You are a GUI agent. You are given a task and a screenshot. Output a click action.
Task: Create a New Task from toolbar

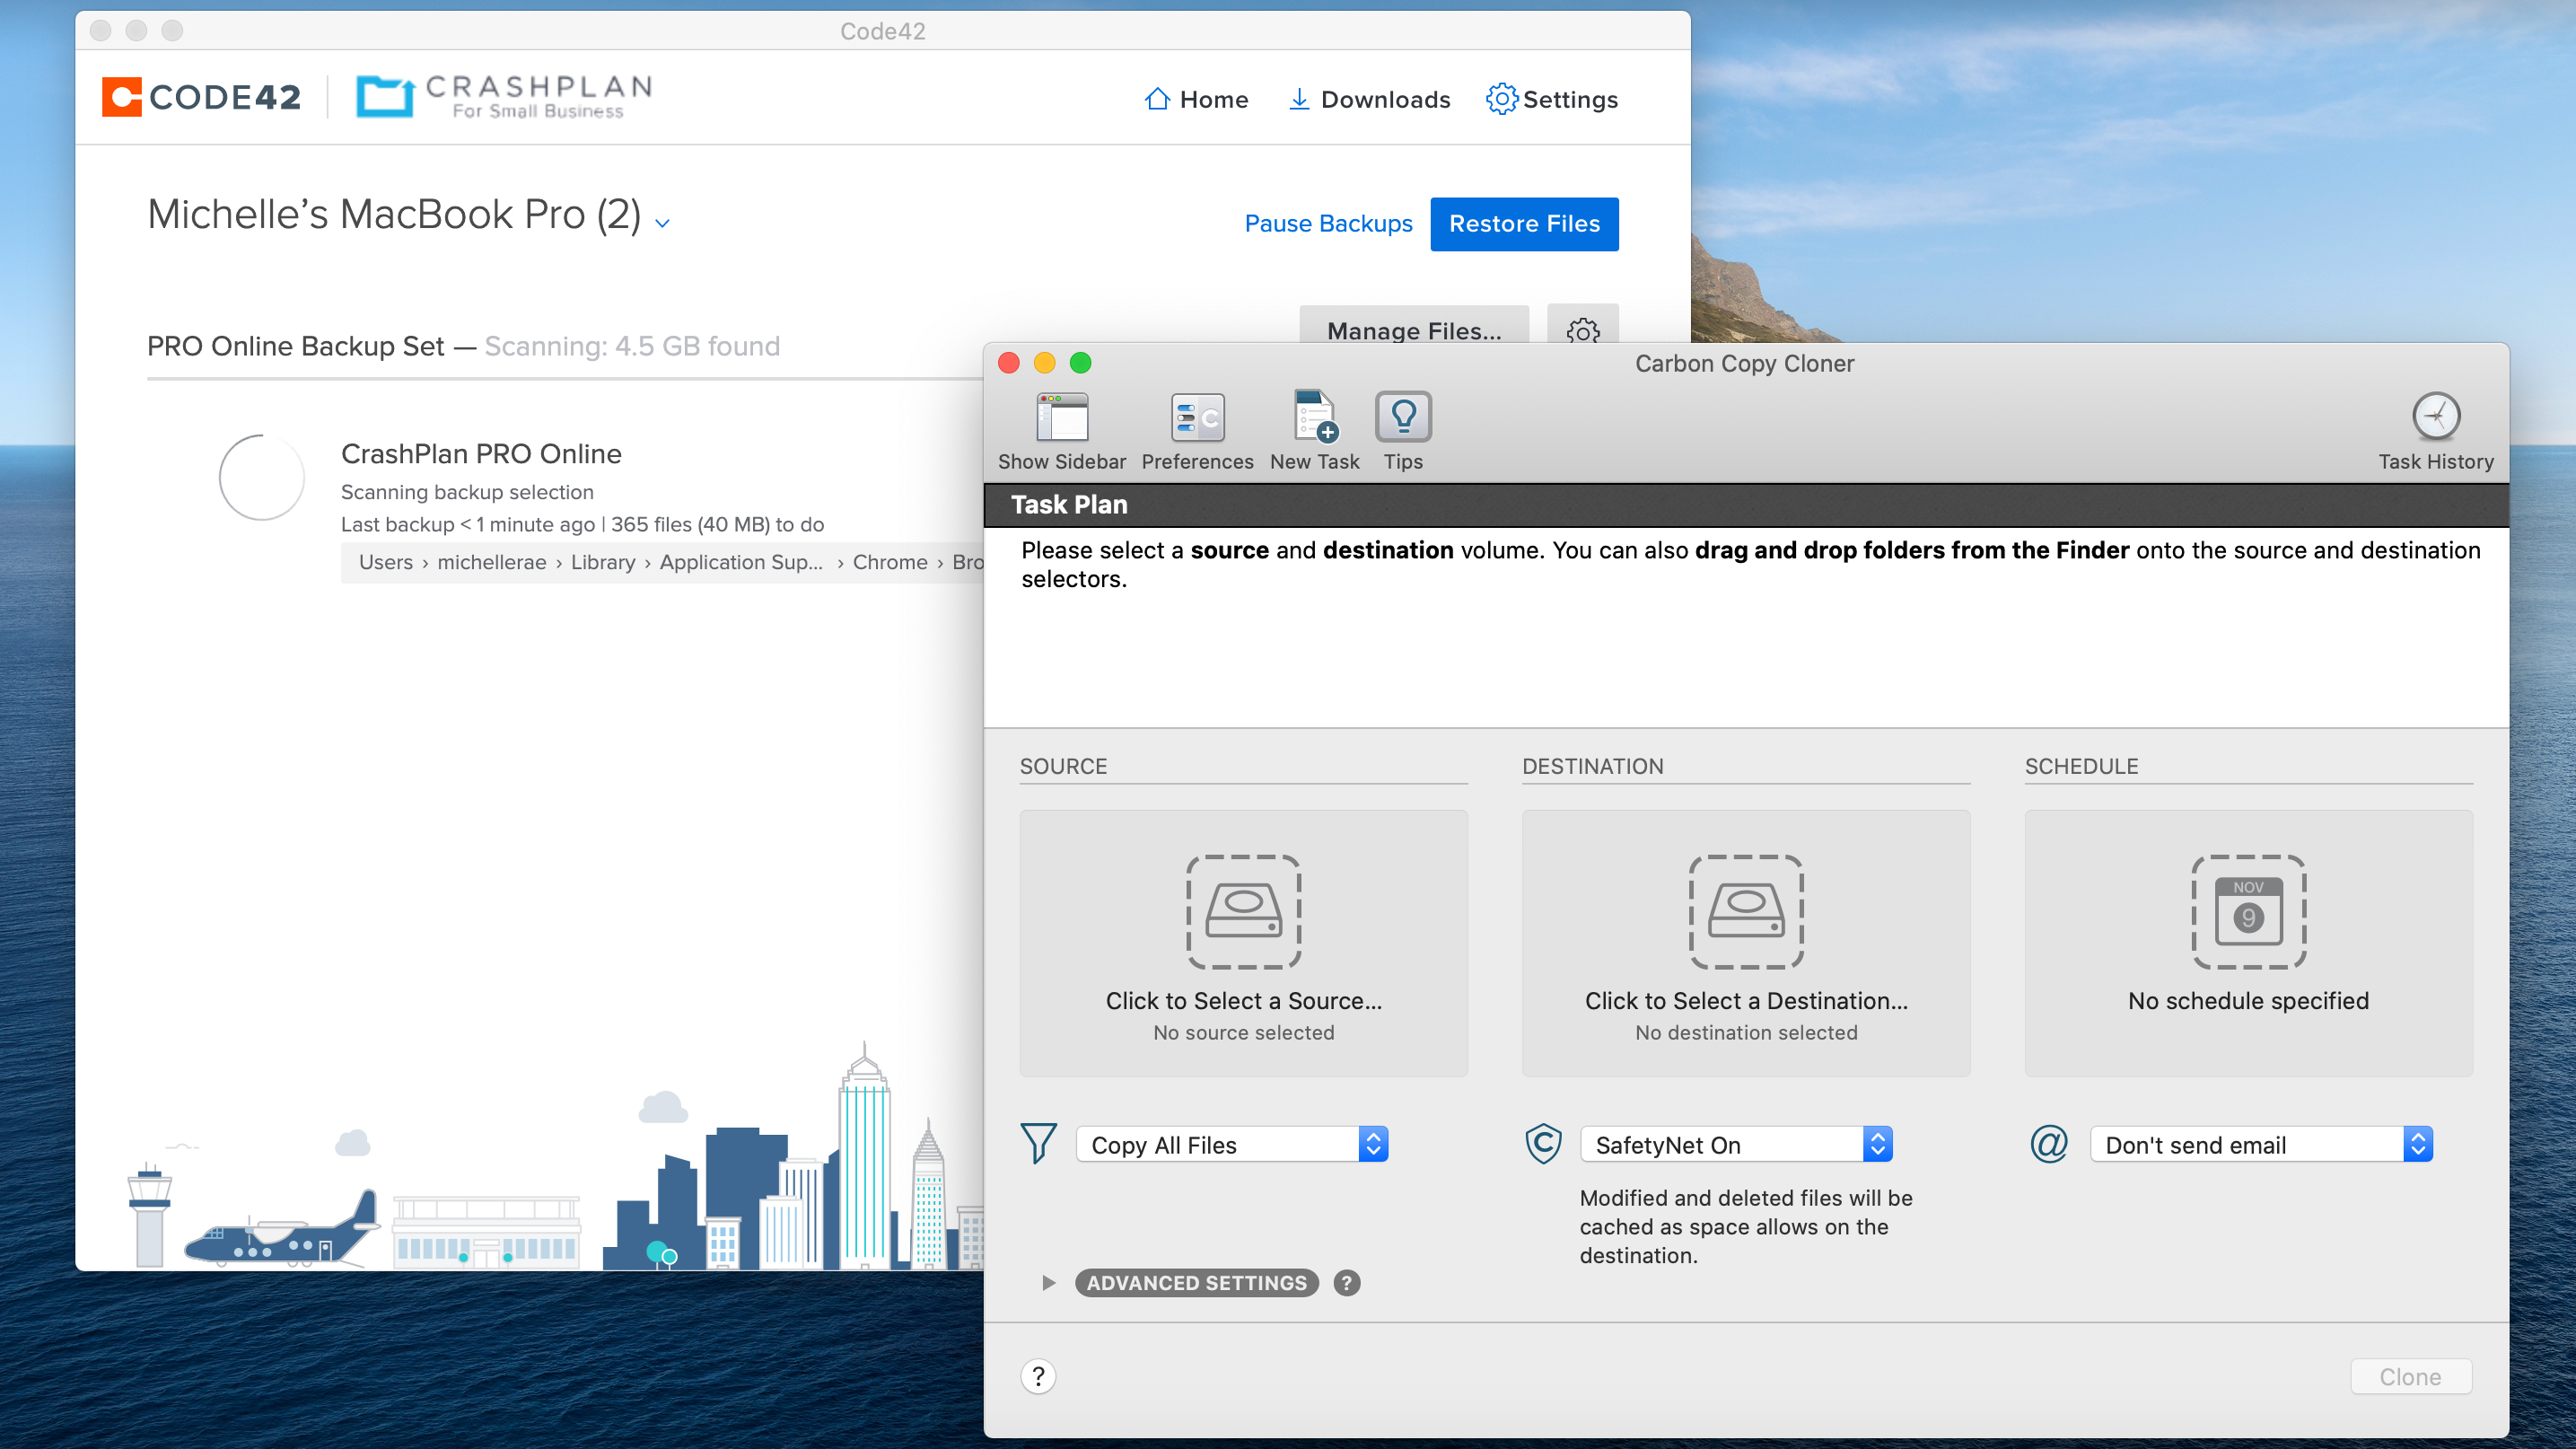point(1314,417)
